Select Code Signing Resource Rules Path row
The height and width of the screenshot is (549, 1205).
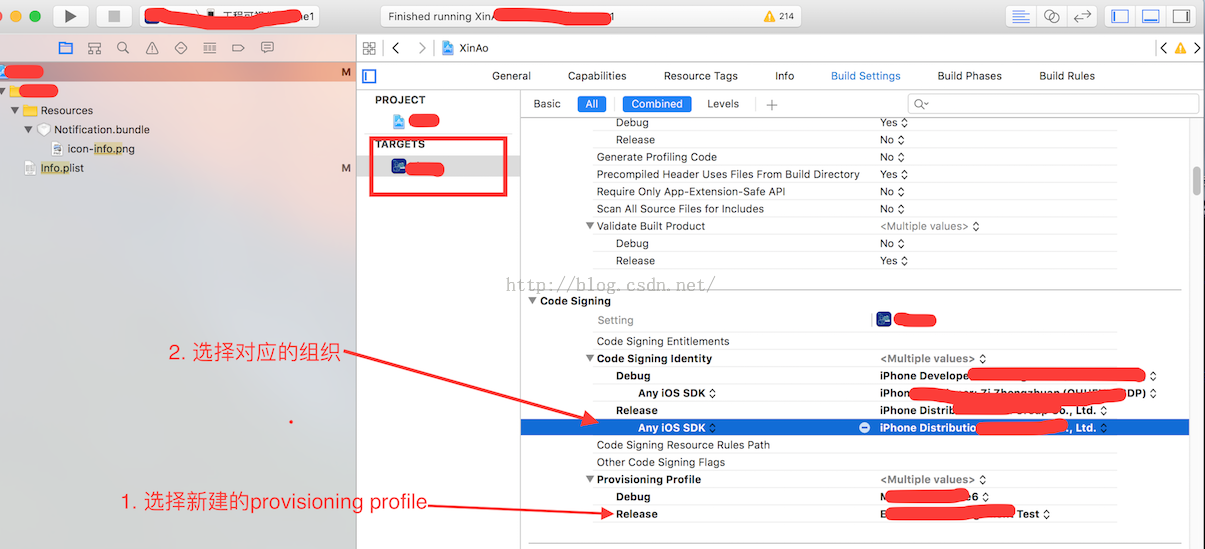[x=854, y=445]
